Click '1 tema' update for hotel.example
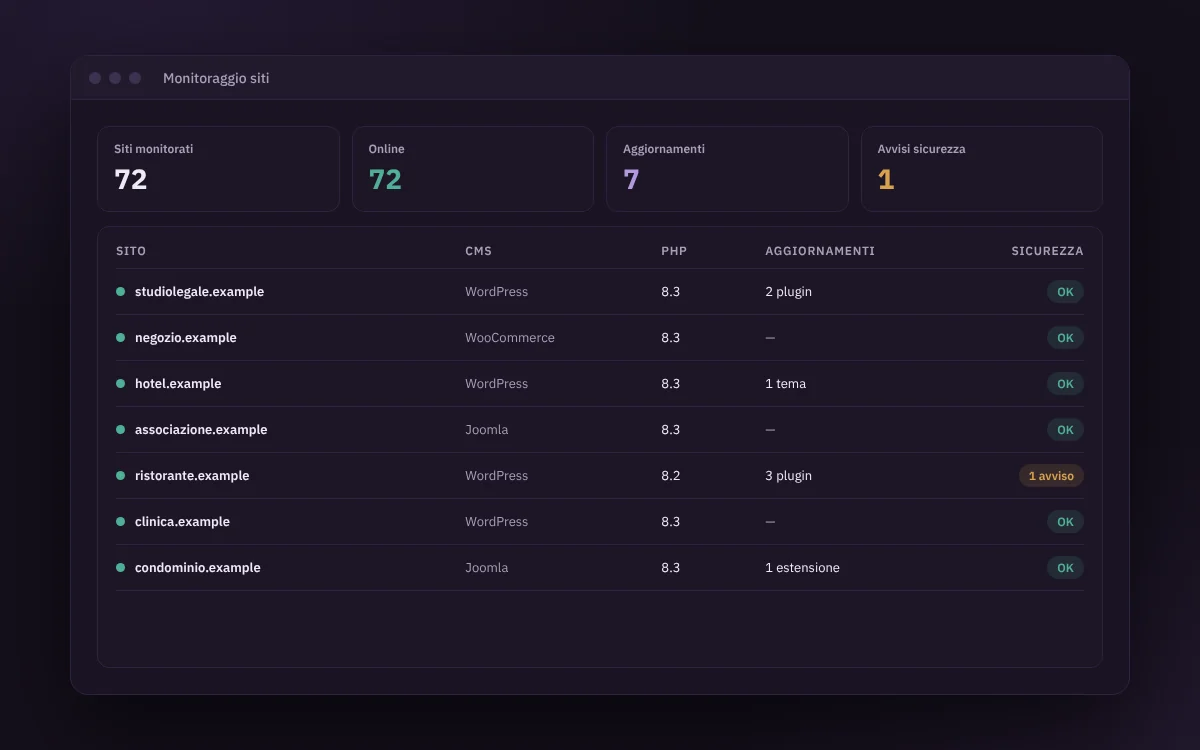The width and height of the screenshot is (1200, 750). (785, 384)
